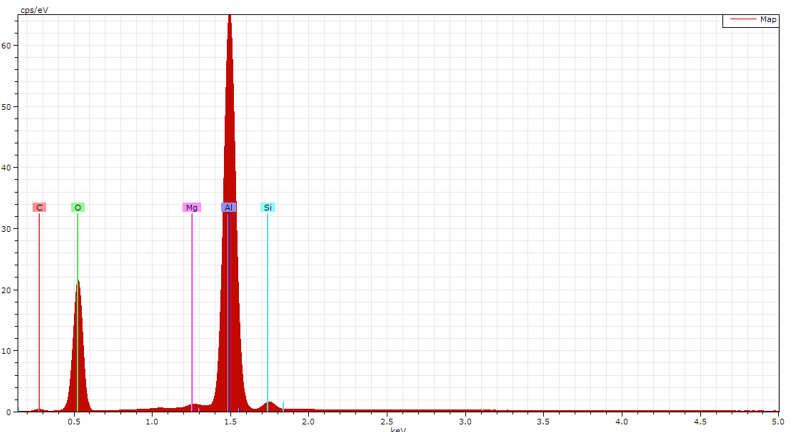Click the 60 tick on the y-axis
Viewport: 796px width, 432px height.
point(10,46)
